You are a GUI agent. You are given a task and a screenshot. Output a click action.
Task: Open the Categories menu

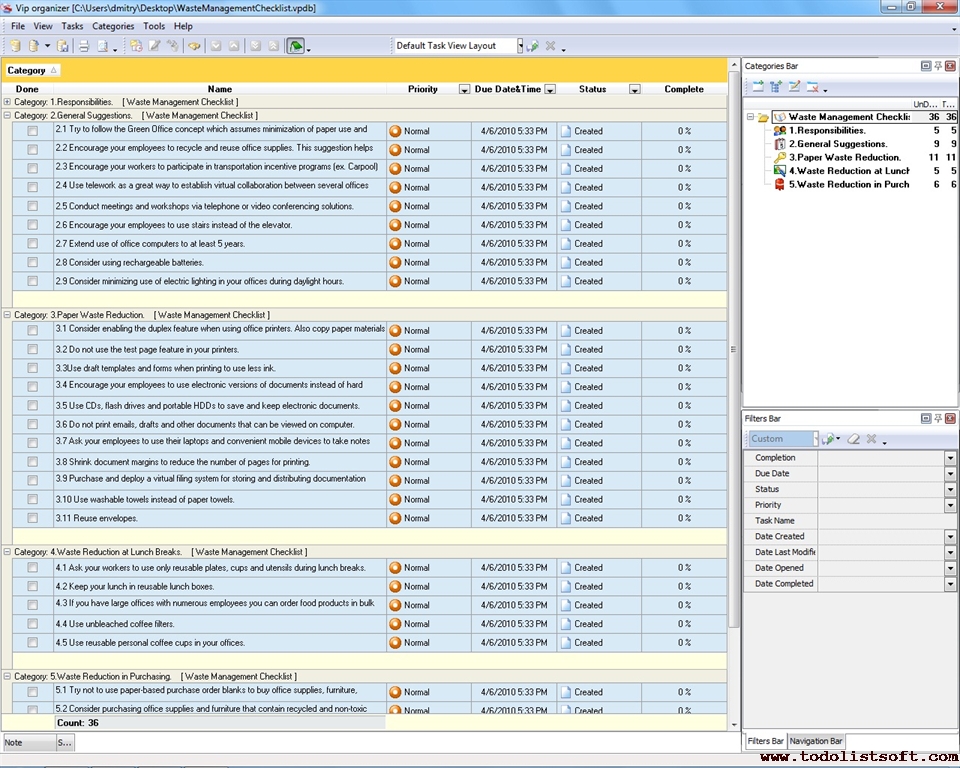[112, 26]
